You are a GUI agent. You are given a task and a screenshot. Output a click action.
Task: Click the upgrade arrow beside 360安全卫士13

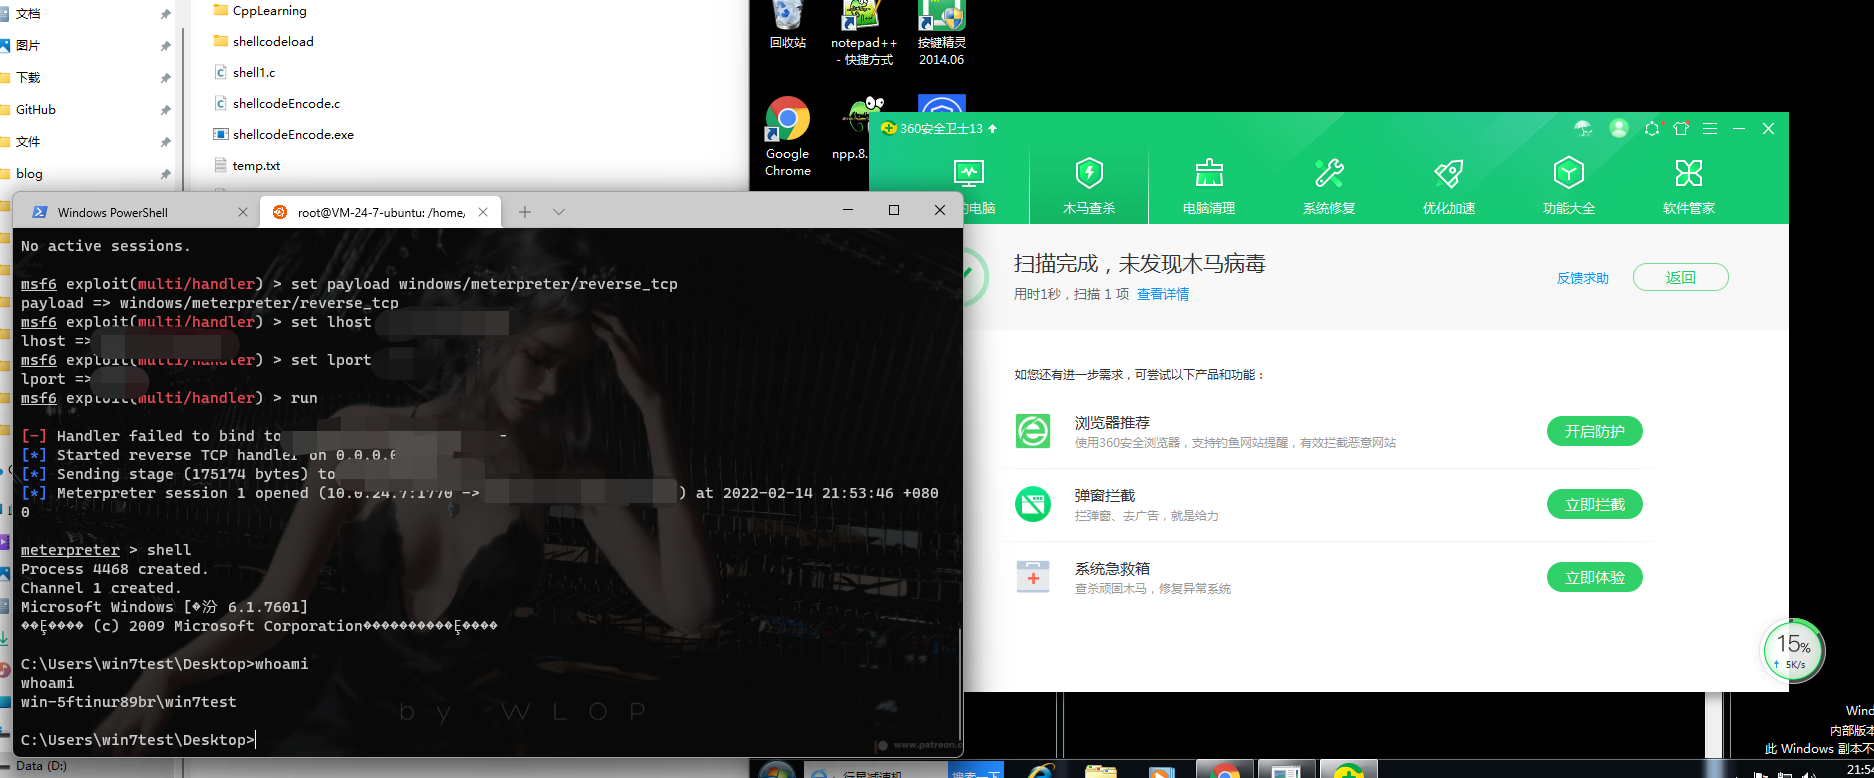(x=992, y=128)
